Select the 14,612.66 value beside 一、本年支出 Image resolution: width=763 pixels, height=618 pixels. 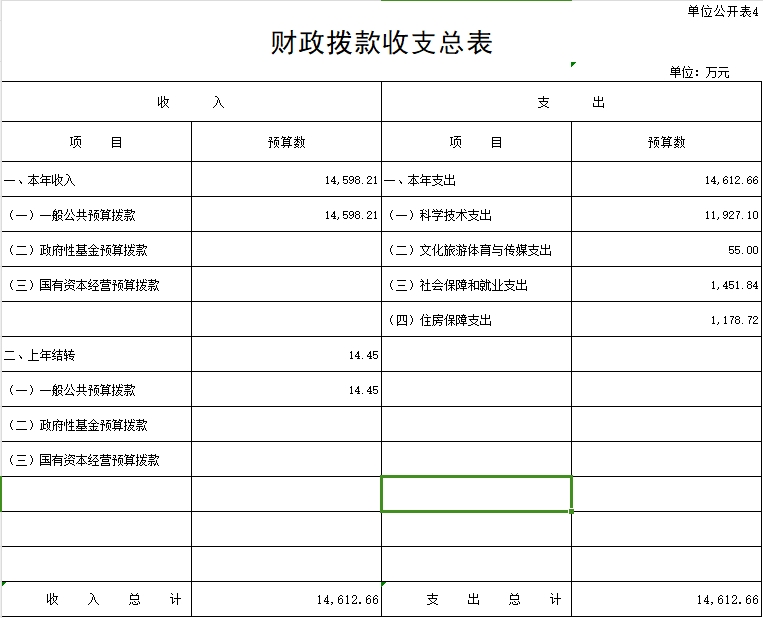click(x=667, y=180)
